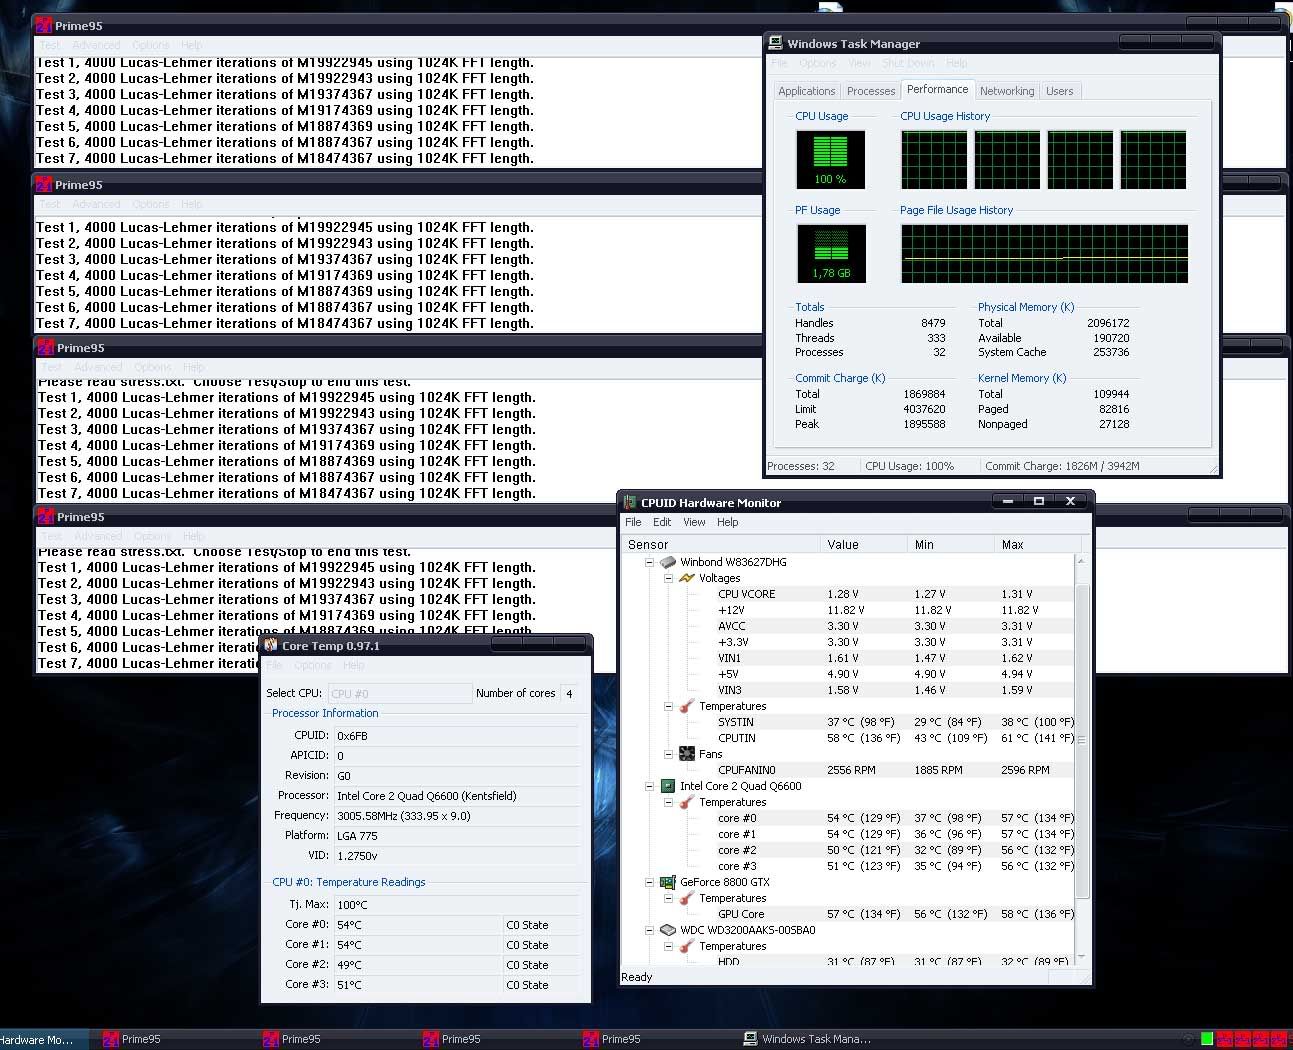1293x1050 pixels.
Task: Click the Sensor column header
Action: (x=720, y=545)
